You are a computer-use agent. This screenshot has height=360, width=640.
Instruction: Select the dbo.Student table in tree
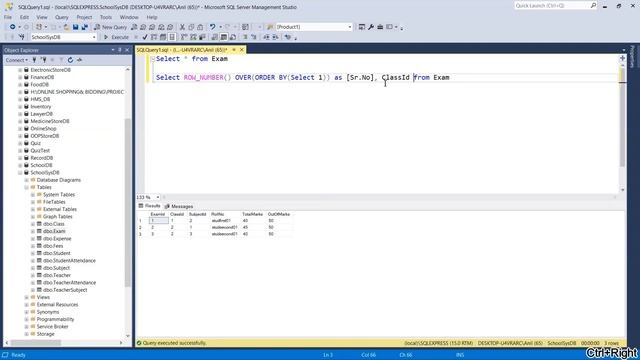point(57,253)
